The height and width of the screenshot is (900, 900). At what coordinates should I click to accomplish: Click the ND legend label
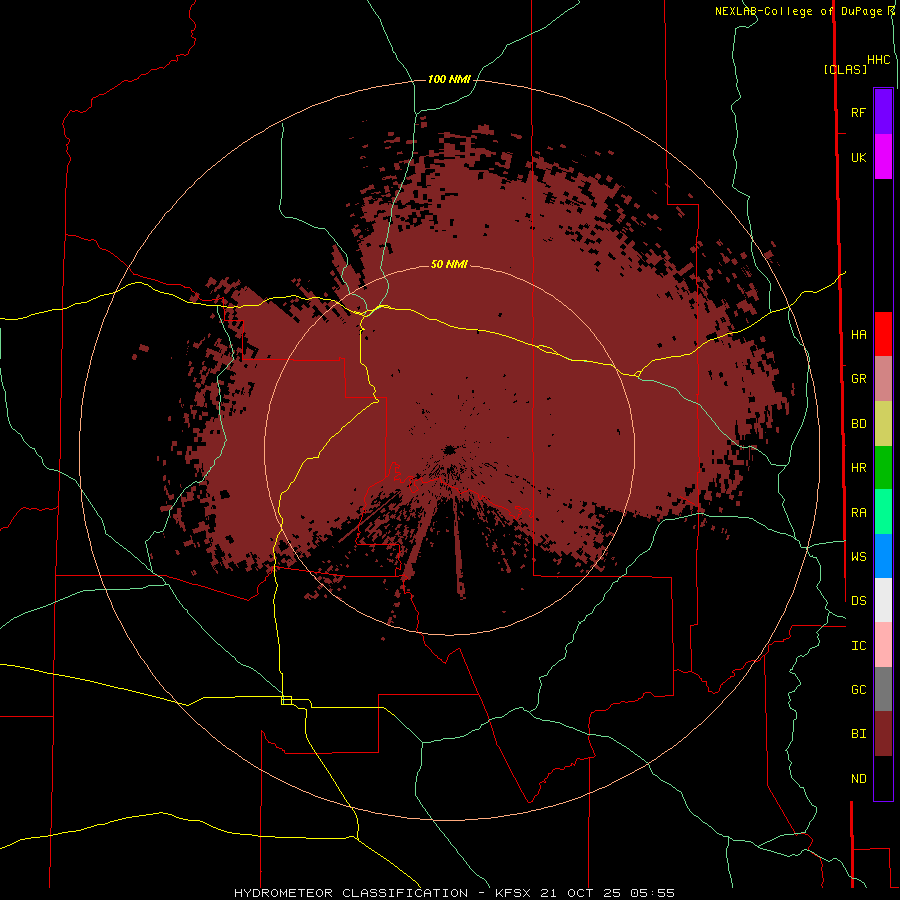[x=858, y=779]
